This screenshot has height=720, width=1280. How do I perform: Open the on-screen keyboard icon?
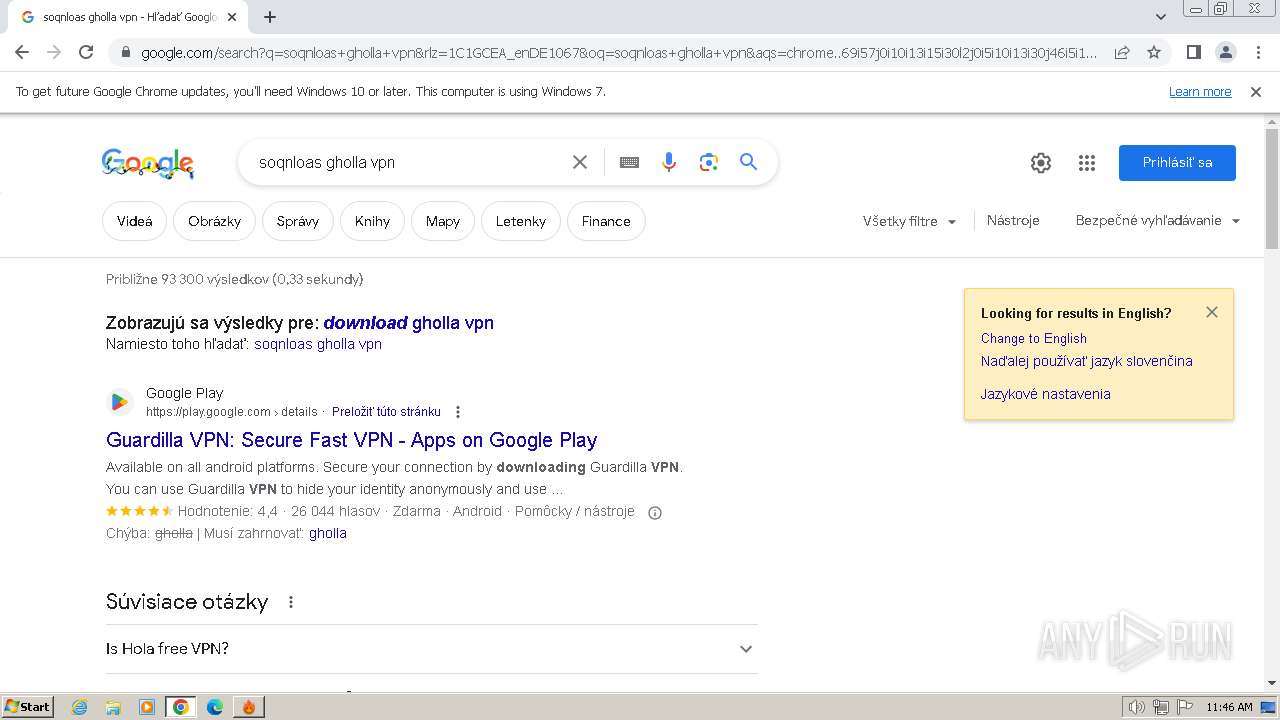click(629, 162)
